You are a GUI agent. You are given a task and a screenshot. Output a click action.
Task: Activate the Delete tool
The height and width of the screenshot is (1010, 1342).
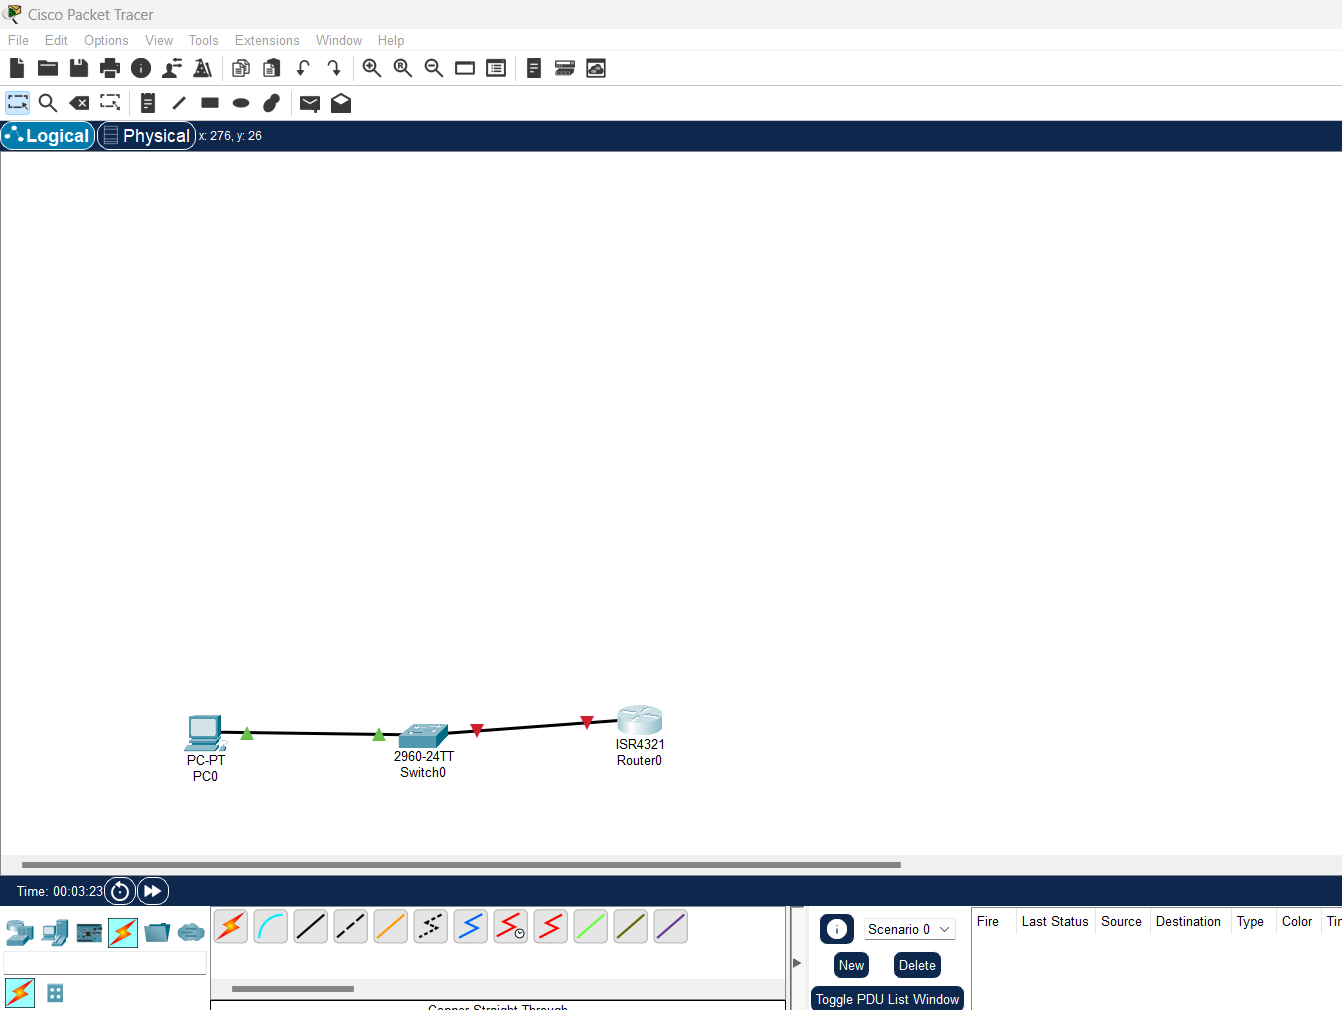coord(79,103)
